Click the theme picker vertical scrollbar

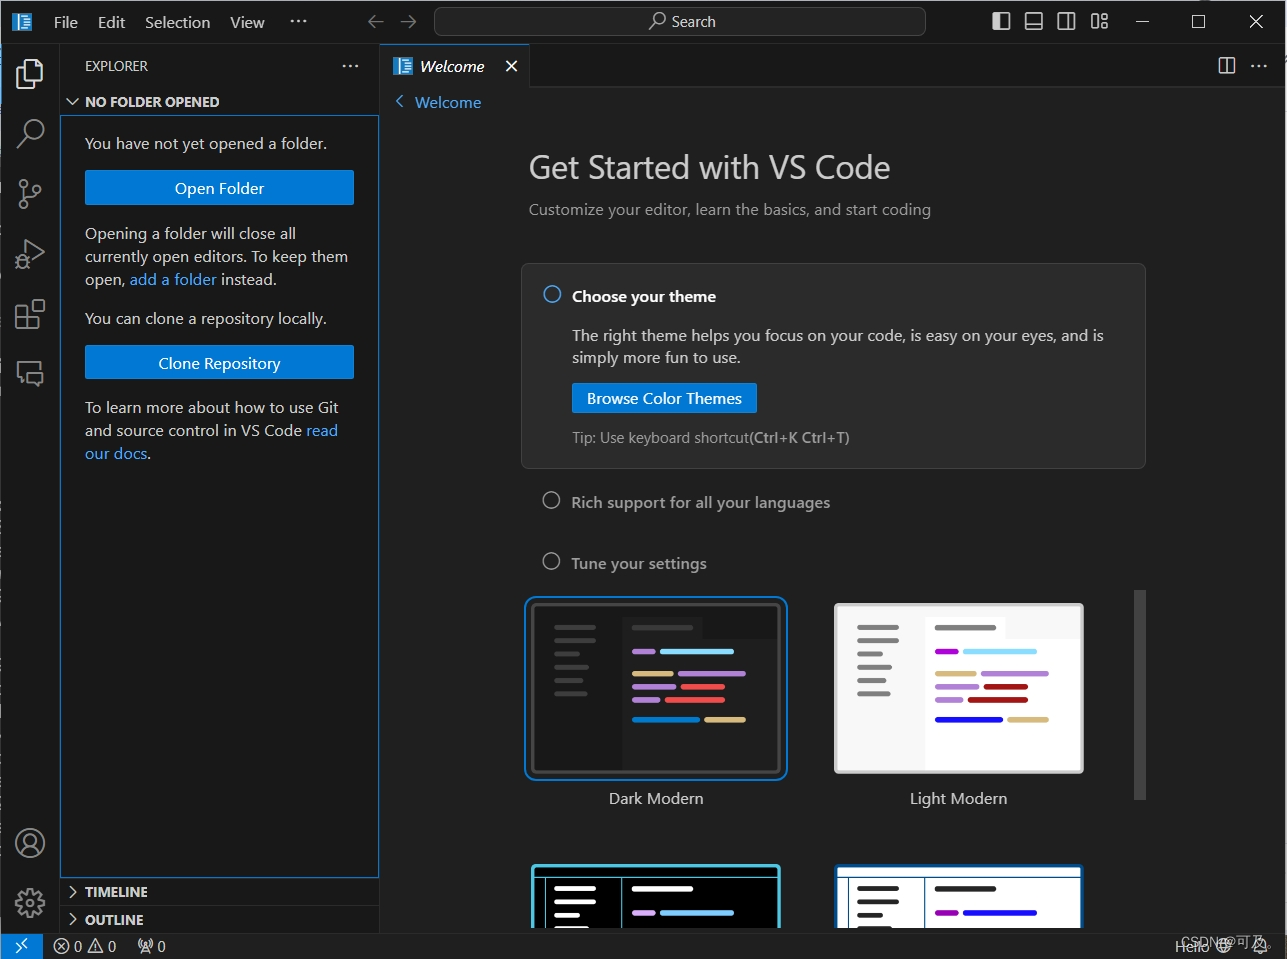coord(1140,695)
